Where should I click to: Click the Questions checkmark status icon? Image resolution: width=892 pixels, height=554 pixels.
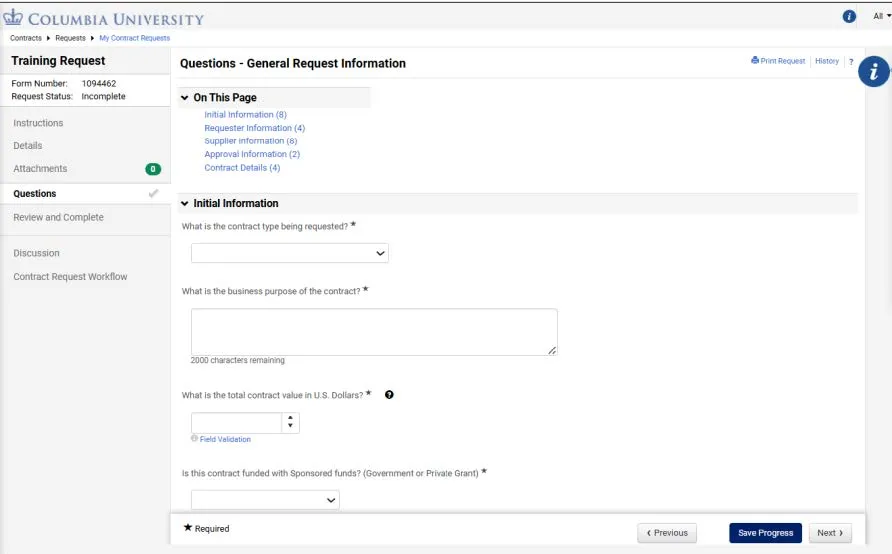(153, 193)
